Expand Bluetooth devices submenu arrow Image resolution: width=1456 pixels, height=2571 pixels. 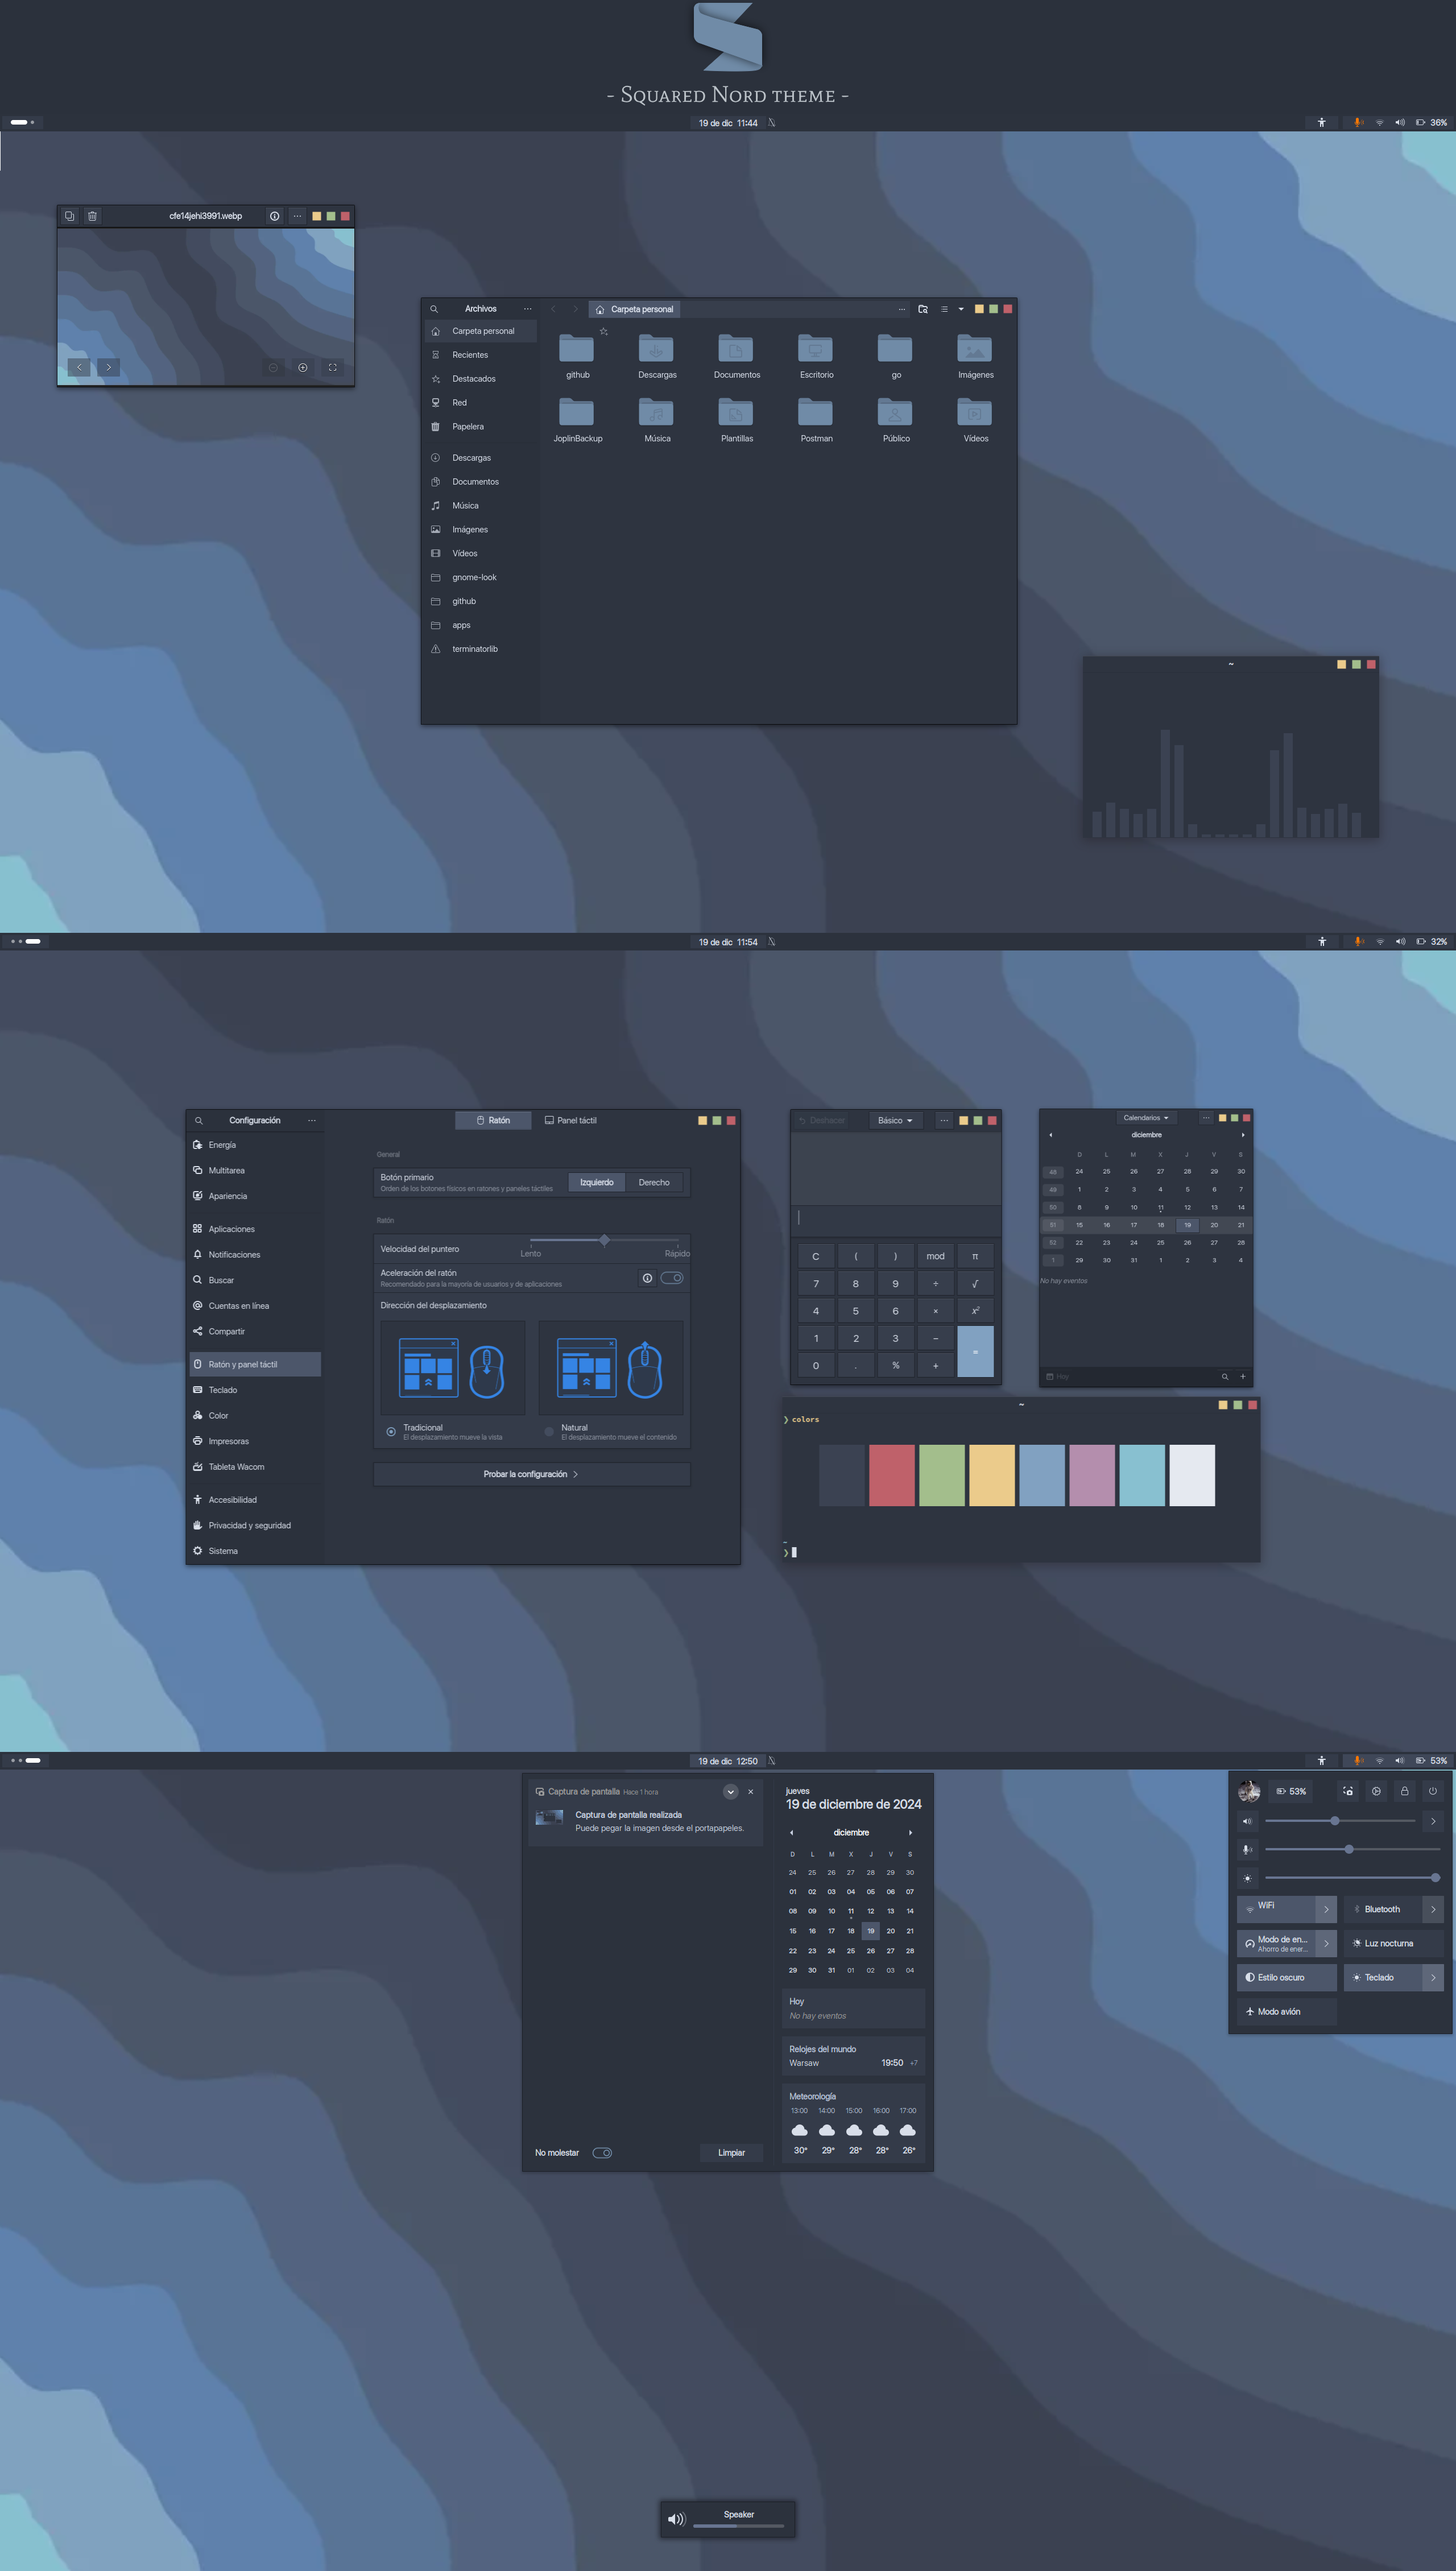point(1433,1909)
